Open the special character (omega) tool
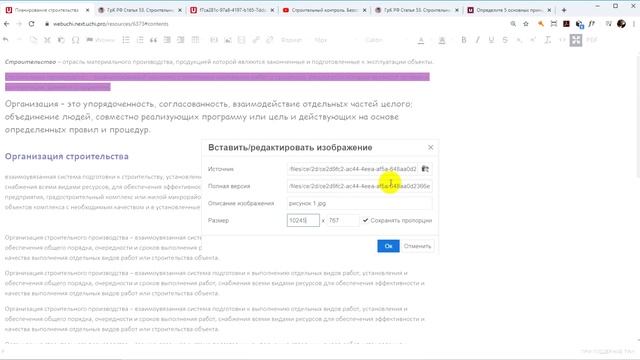Image resolution: width=640 pixels, height=360 pixels. (x=76, y=40)
